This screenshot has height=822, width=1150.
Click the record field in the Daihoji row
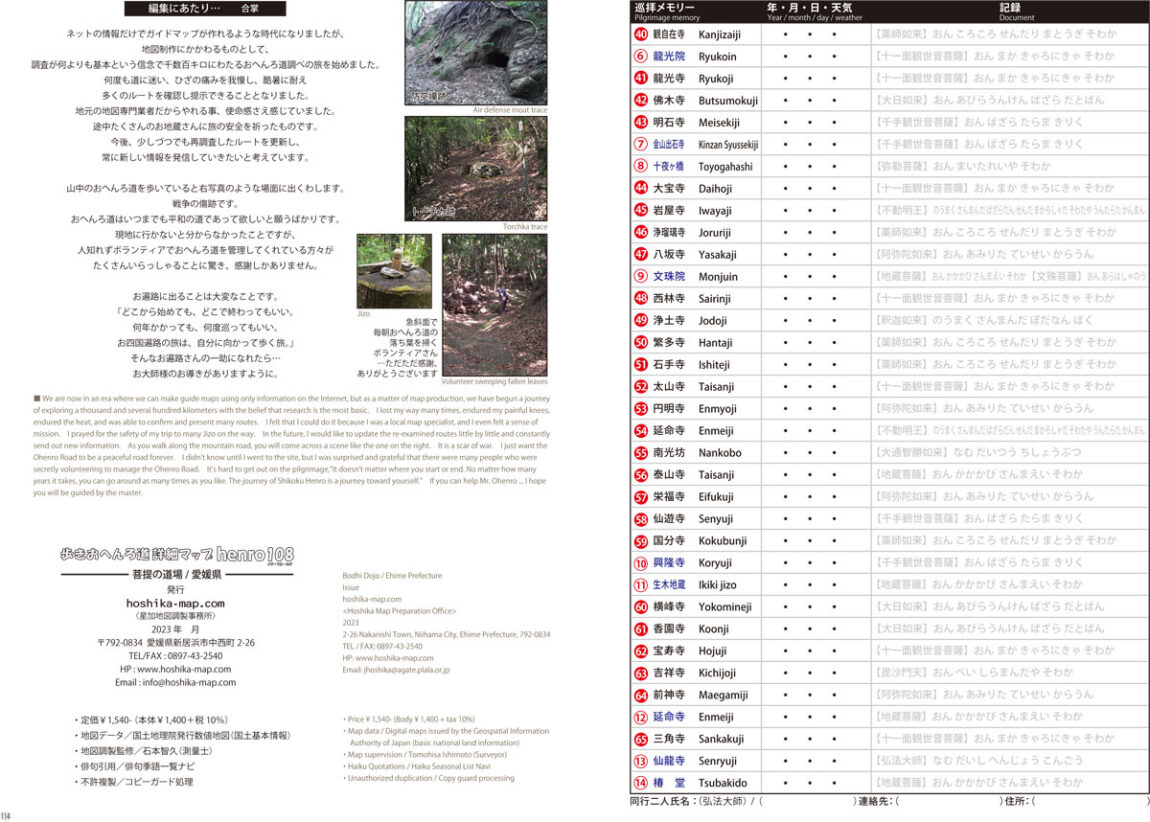(1009, 188)
